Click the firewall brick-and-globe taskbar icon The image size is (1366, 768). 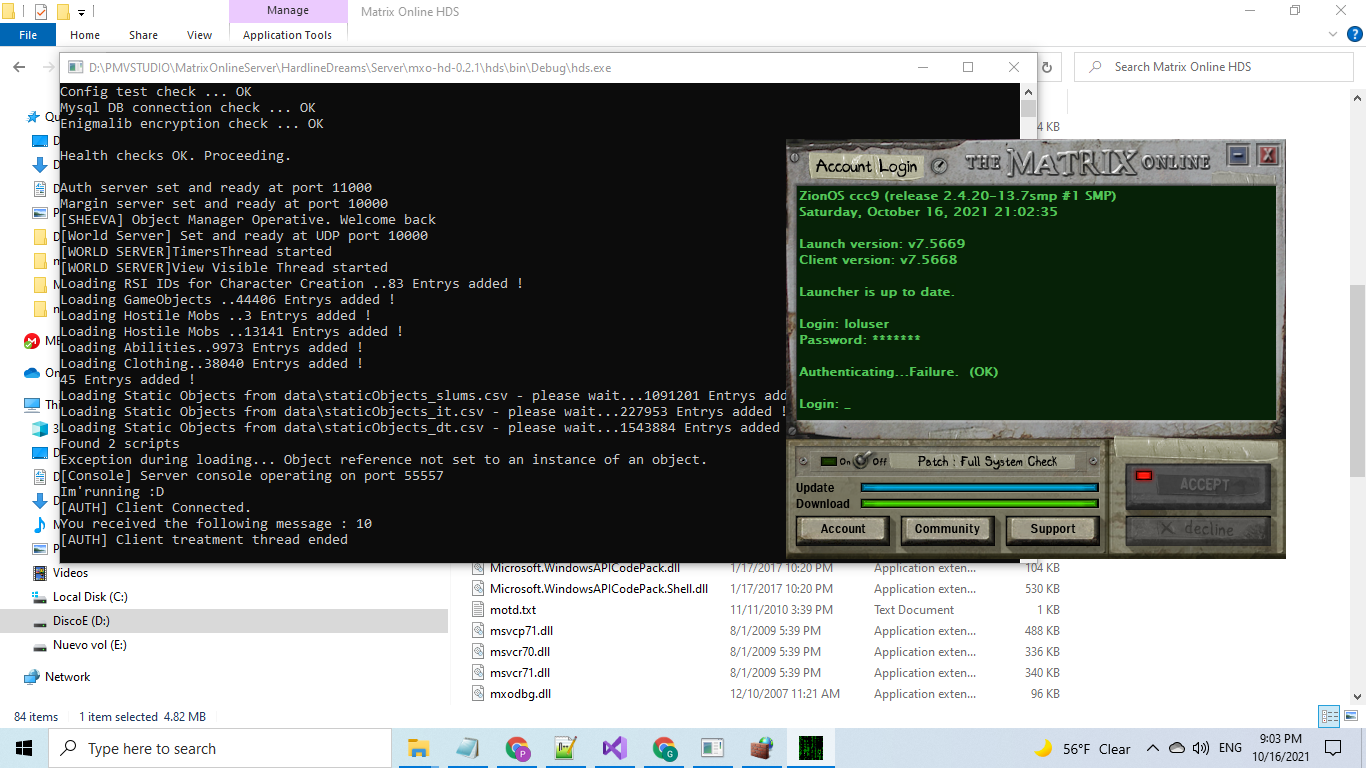coord(762,748)
